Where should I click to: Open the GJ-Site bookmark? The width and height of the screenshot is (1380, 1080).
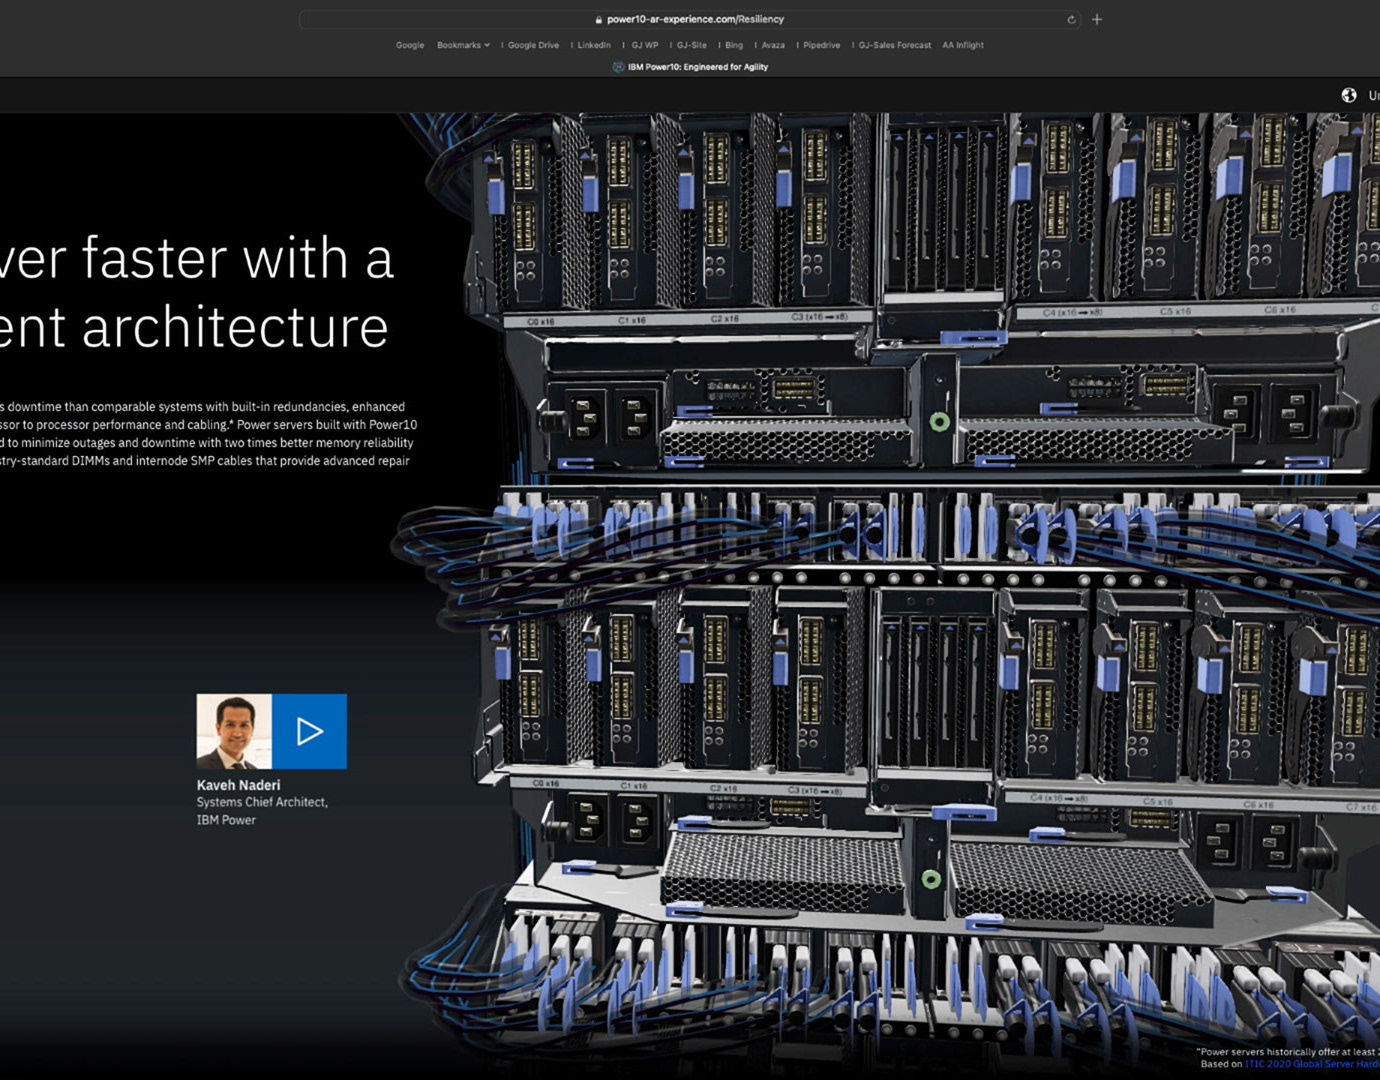coord(692,45)
